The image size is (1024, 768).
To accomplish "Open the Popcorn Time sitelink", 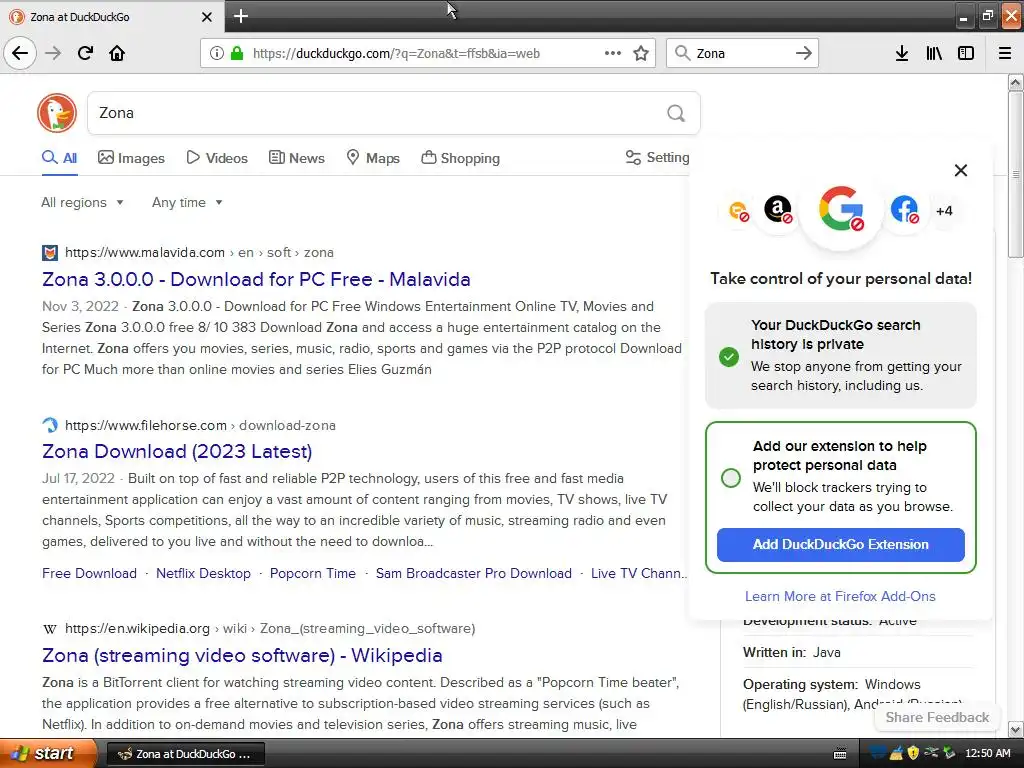I will pos(313,573).
